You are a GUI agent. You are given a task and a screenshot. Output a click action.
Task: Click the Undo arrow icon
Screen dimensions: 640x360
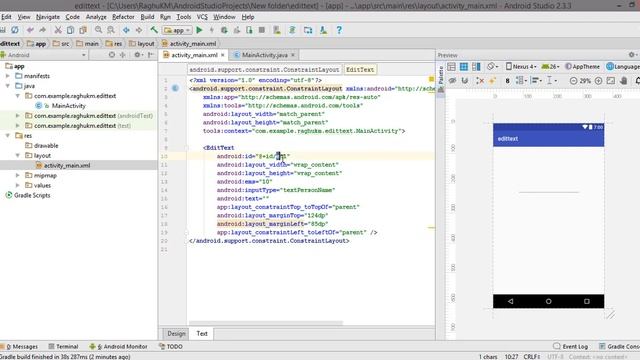click(30, 30)
